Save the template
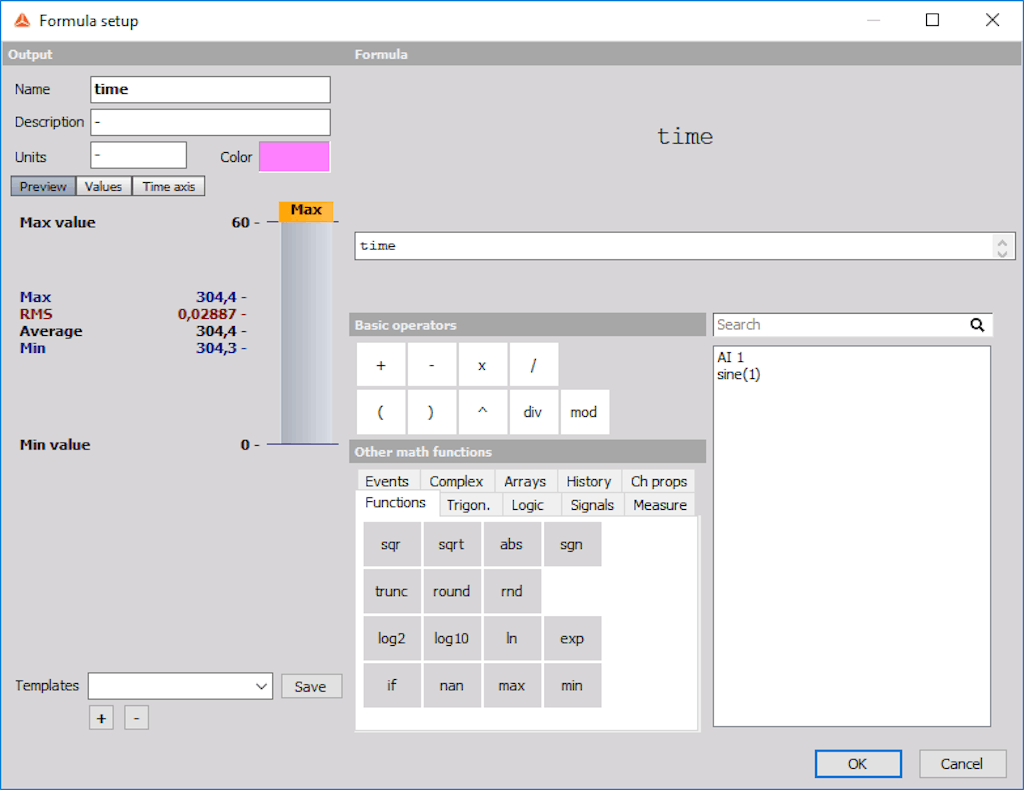The width and height of the screenshot is (1024, 790). click(311, 686)
